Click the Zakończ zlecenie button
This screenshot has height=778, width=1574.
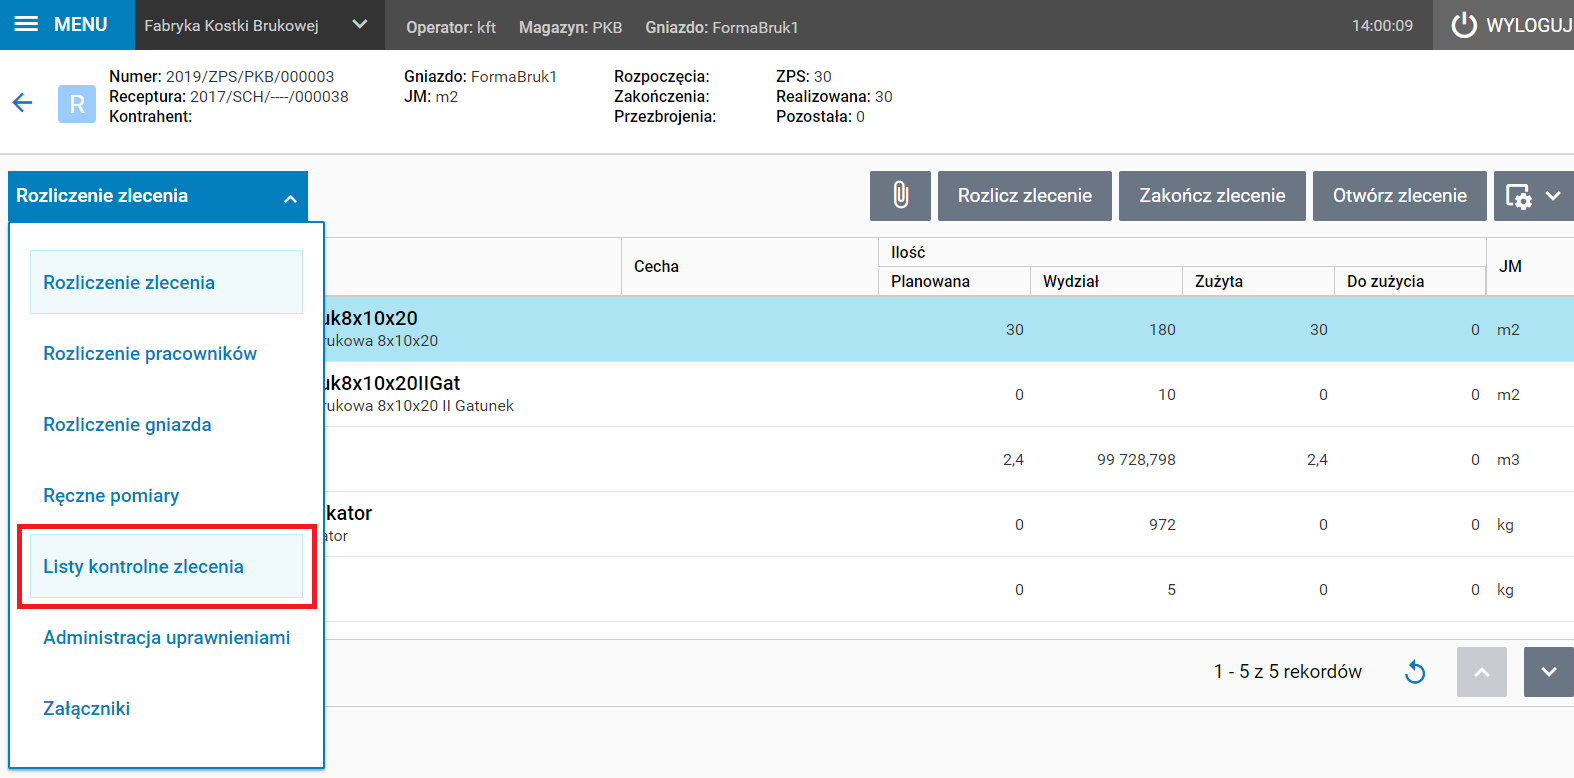click(1212, 196)
